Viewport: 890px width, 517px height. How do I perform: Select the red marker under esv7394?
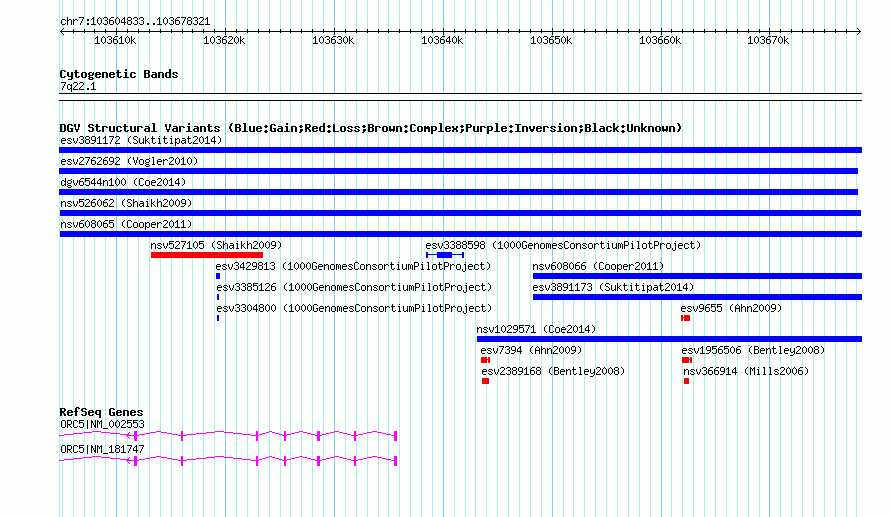coord(485,360)
